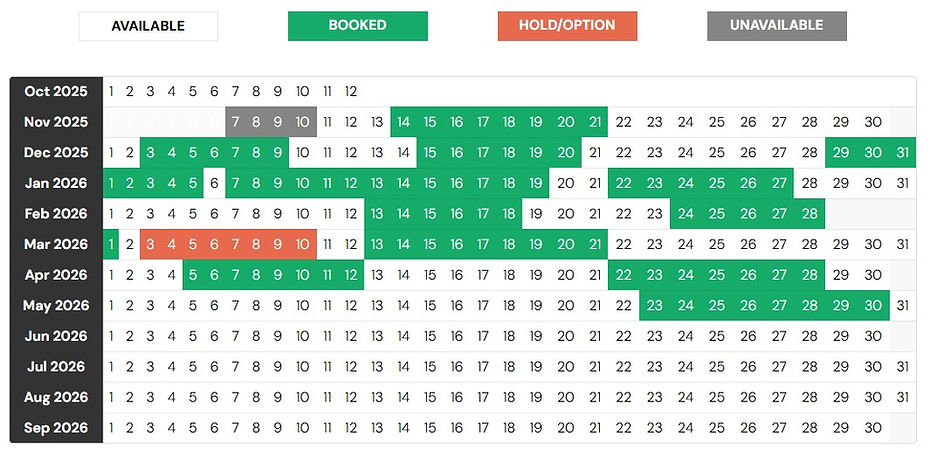The image size is (937, 455).
Task: Click the Mar 2026 month label
Action: pyautogui.click(x=56, y=245)
